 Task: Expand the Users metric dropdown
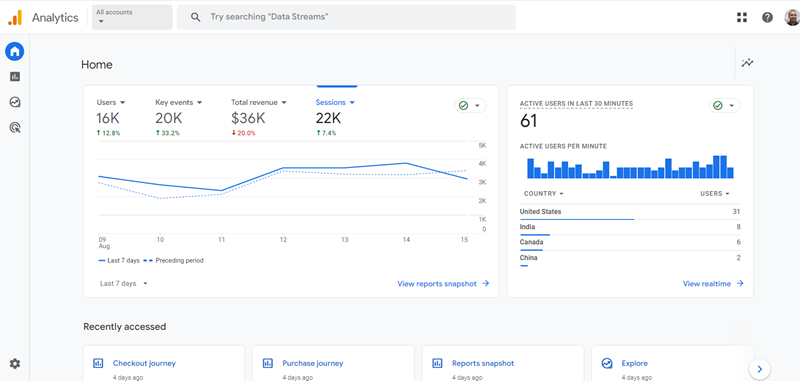coord(111,103)
